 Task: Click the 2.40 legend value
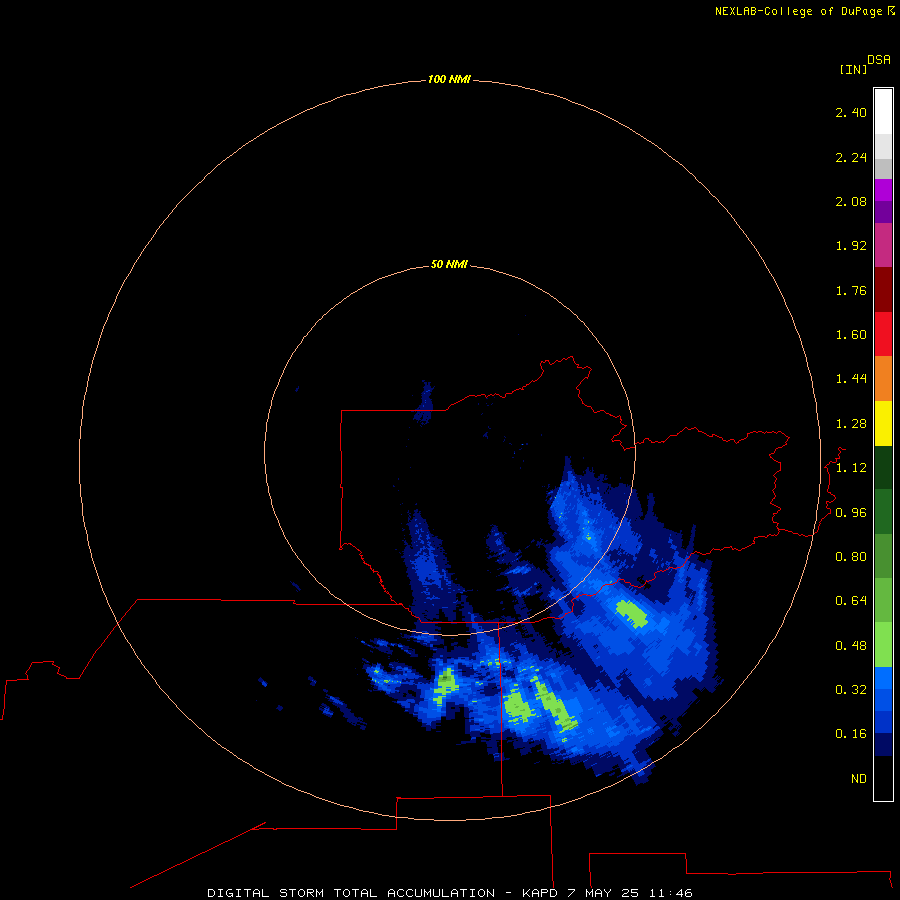tap(851, 112)
